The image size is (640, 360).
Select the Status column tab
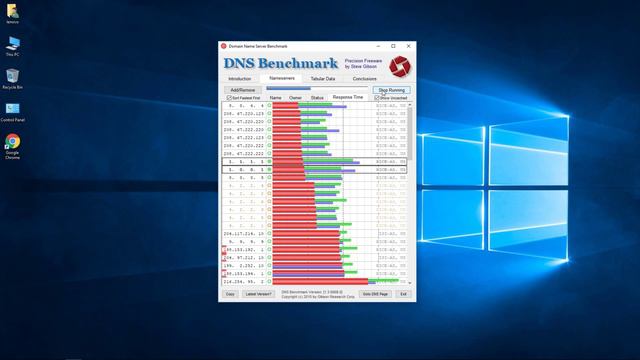tap(317, 98)
